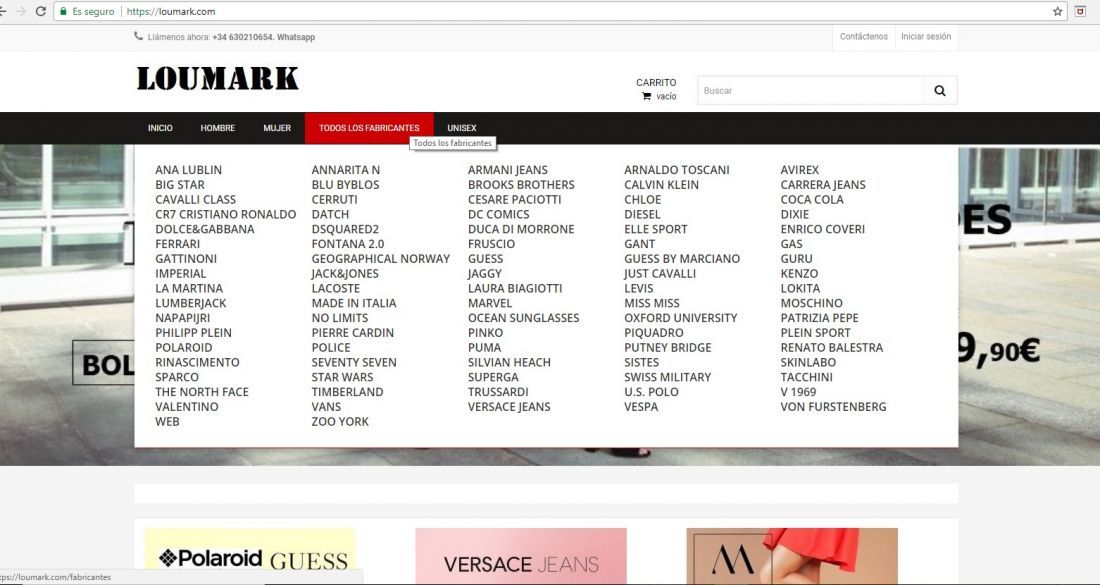Select BROOKS BROTHERS brand

pos(521,184)
